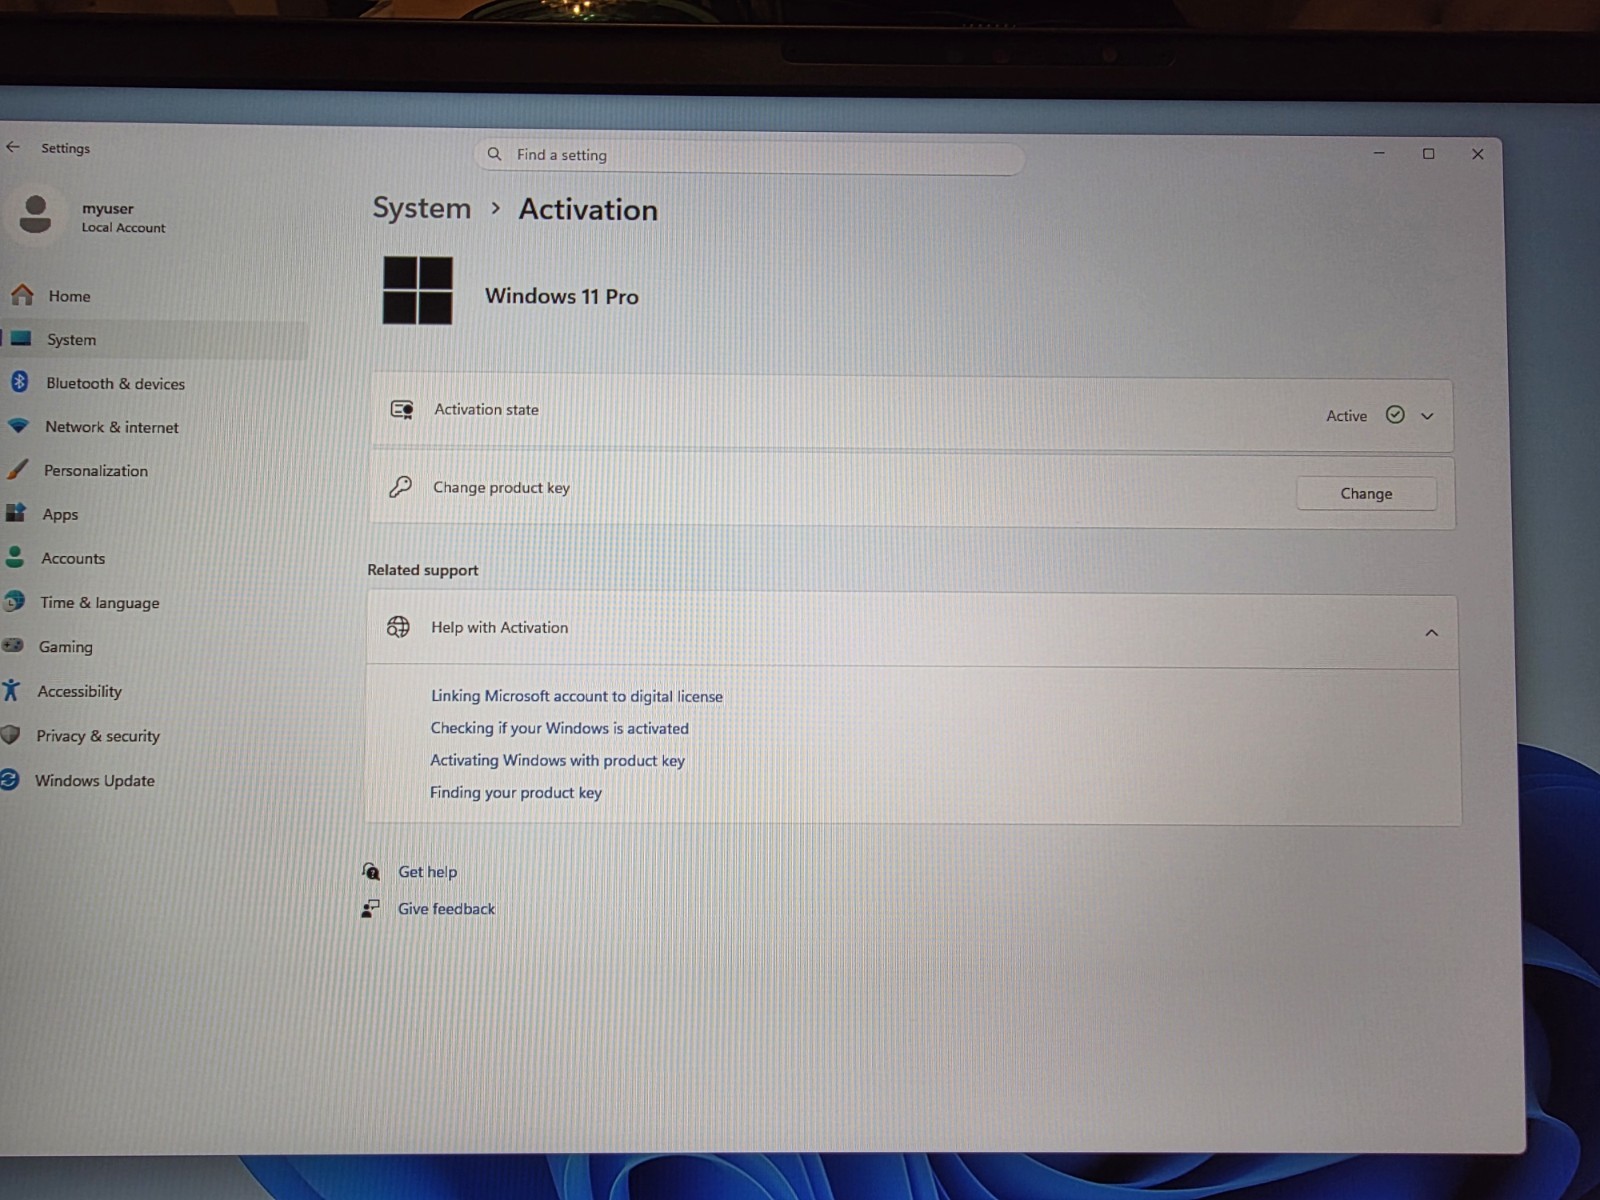This screenshot has height=1200, width=1600.
Task: Collapse the Help with Activation section
Action: click(x=1432, y=633)
